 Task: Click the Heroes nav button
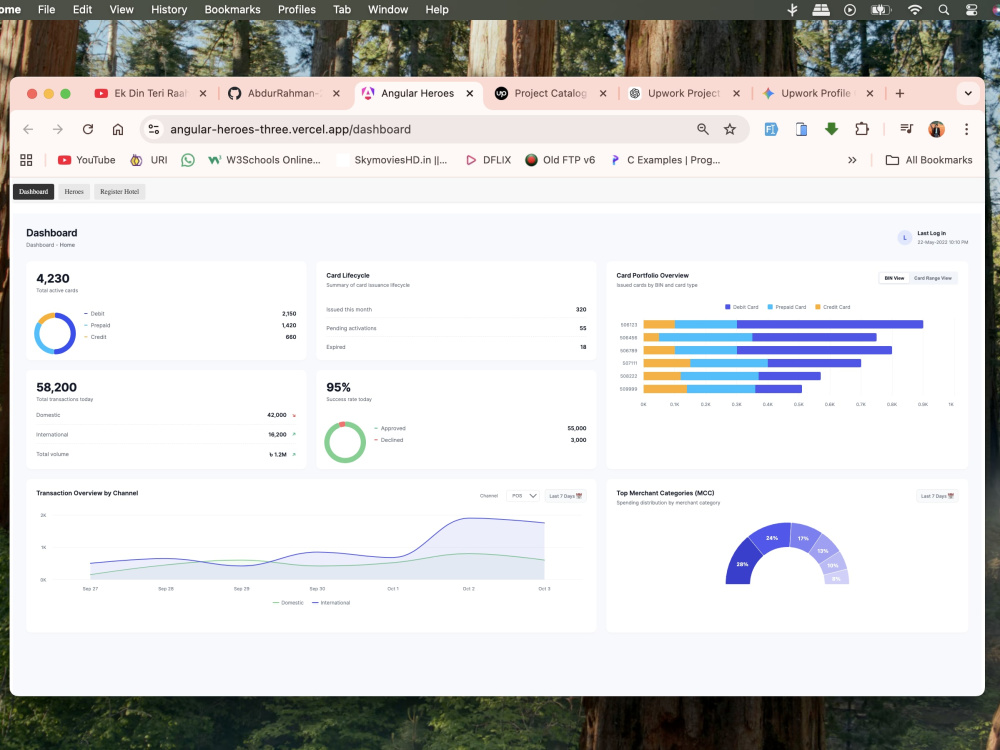(x=74, y=192)
